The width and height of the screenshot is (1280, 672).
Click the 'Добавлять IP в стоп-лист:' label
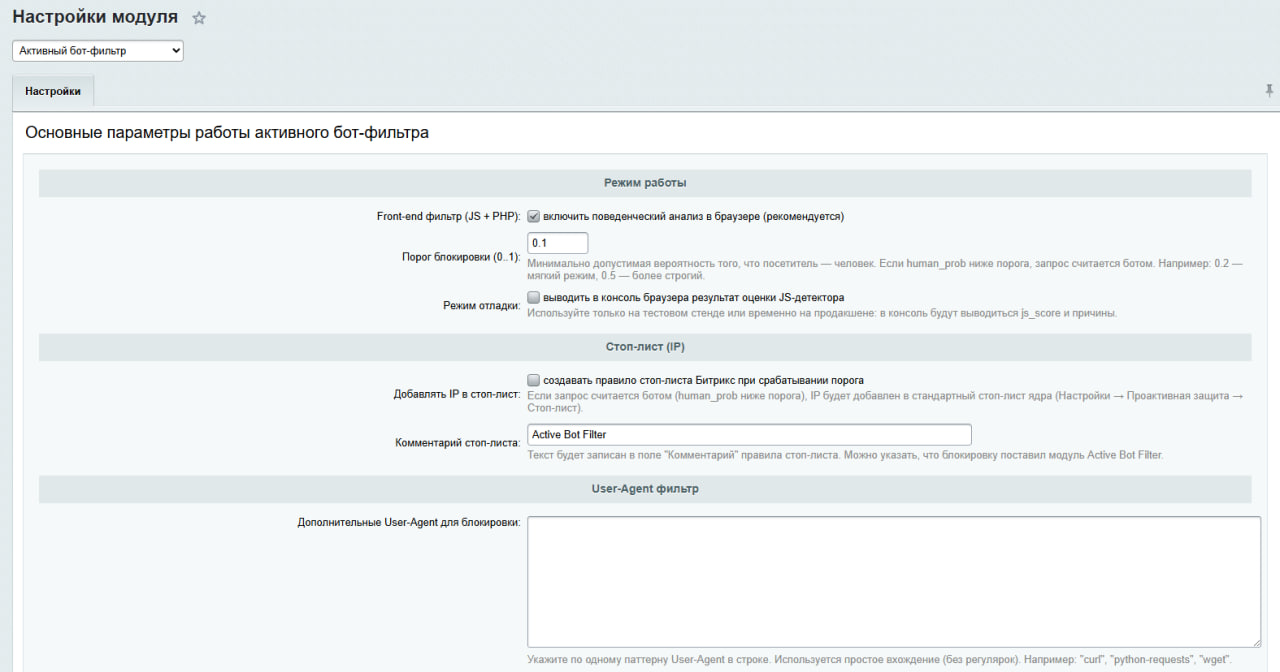coord(457,394)
